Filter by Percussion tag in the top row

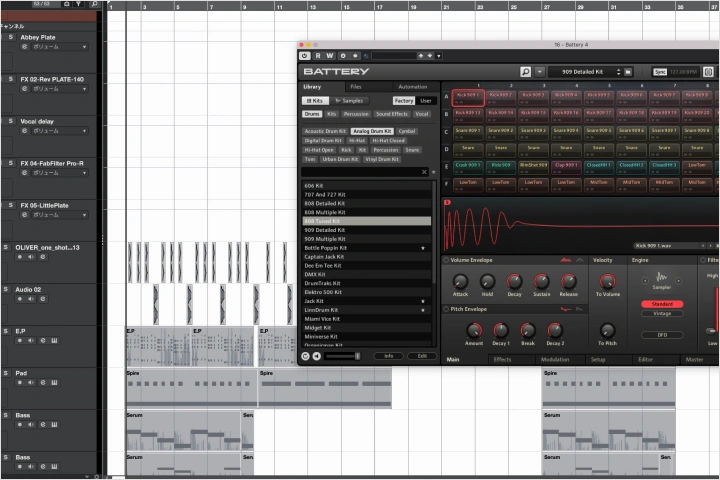[356, 114]
